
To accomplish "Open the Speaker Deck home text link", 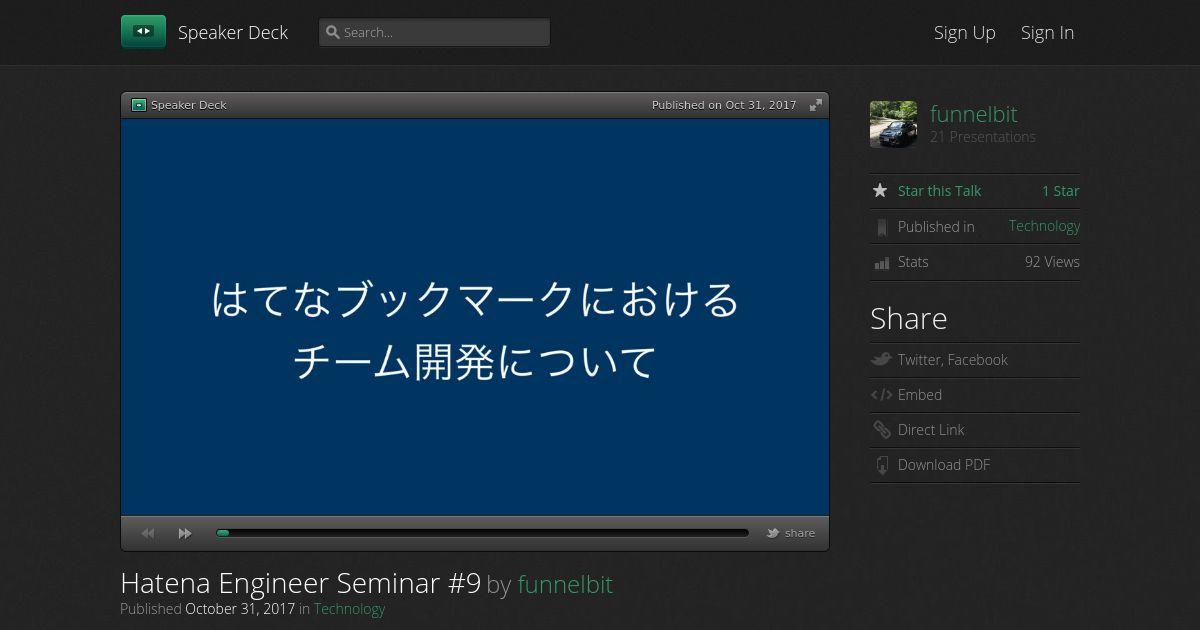I will click(x=233, y=32).
